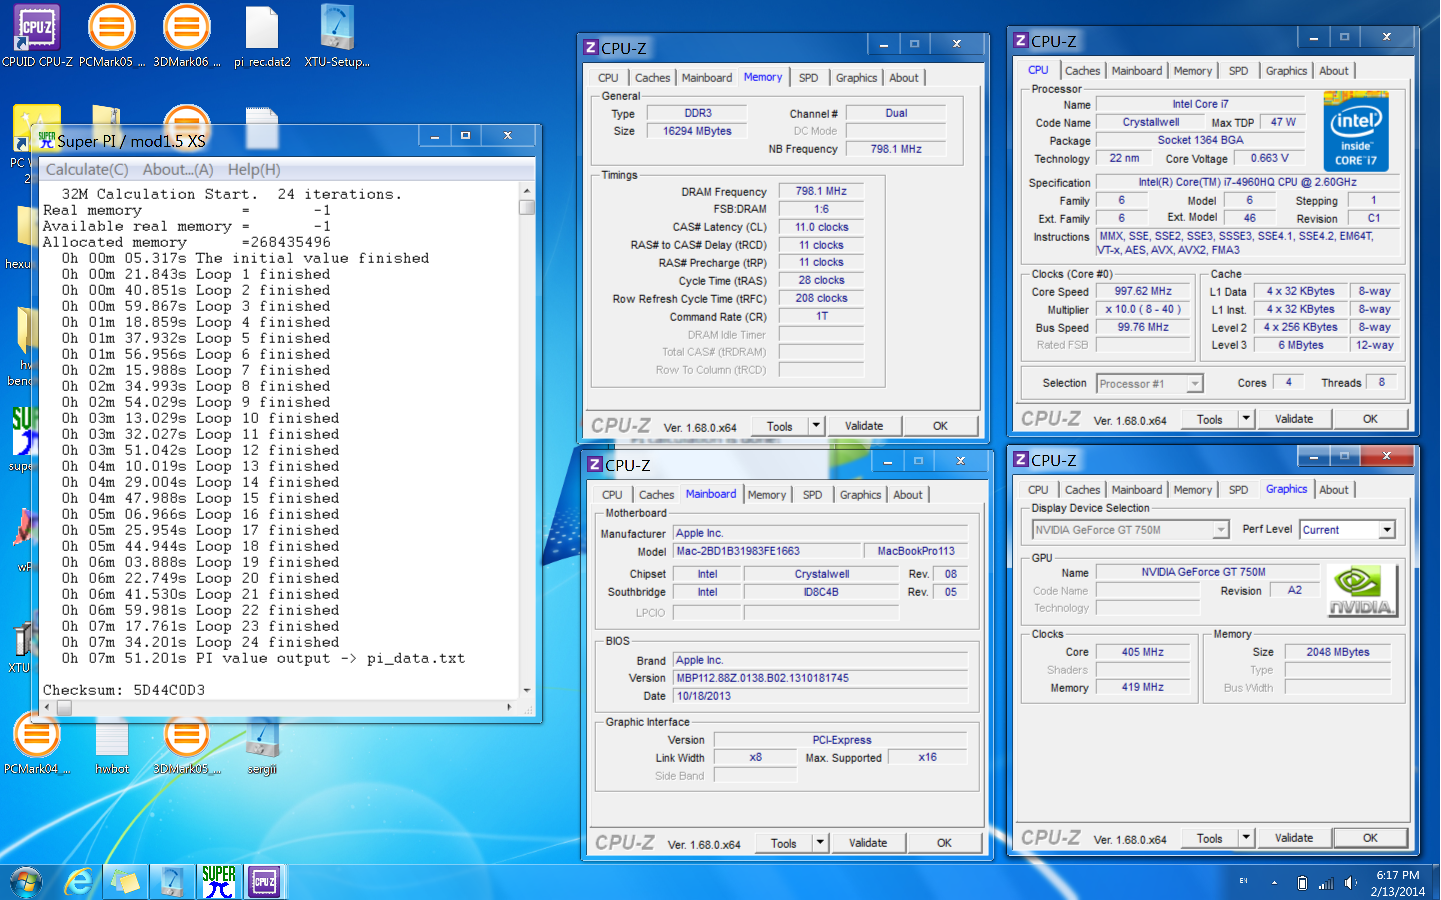Open the NVIDIA GeForce GT 750M device dropdown
The image size is (1441, 900).
[1130, 530]
